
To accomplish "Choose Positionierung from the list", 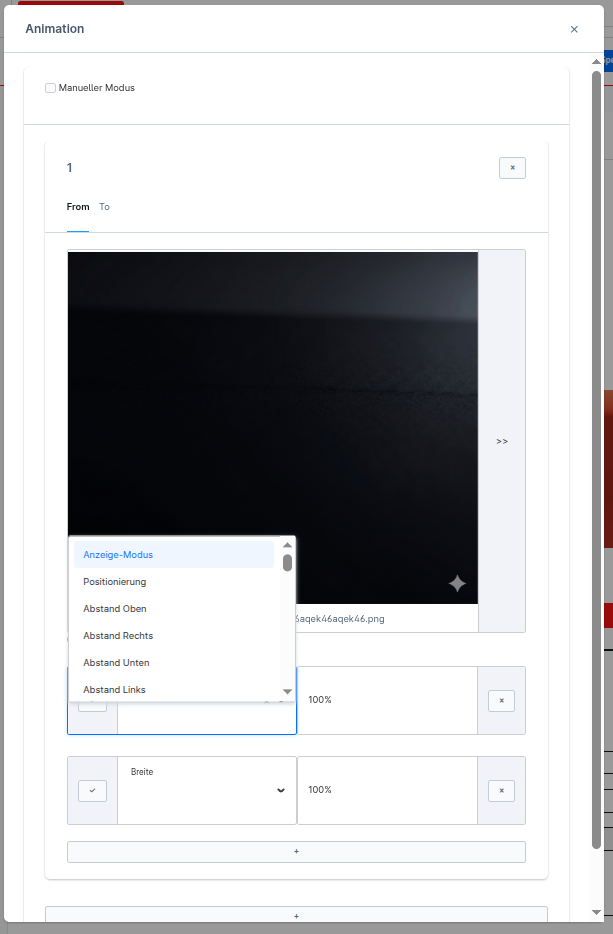I will (x=174, y=582).
